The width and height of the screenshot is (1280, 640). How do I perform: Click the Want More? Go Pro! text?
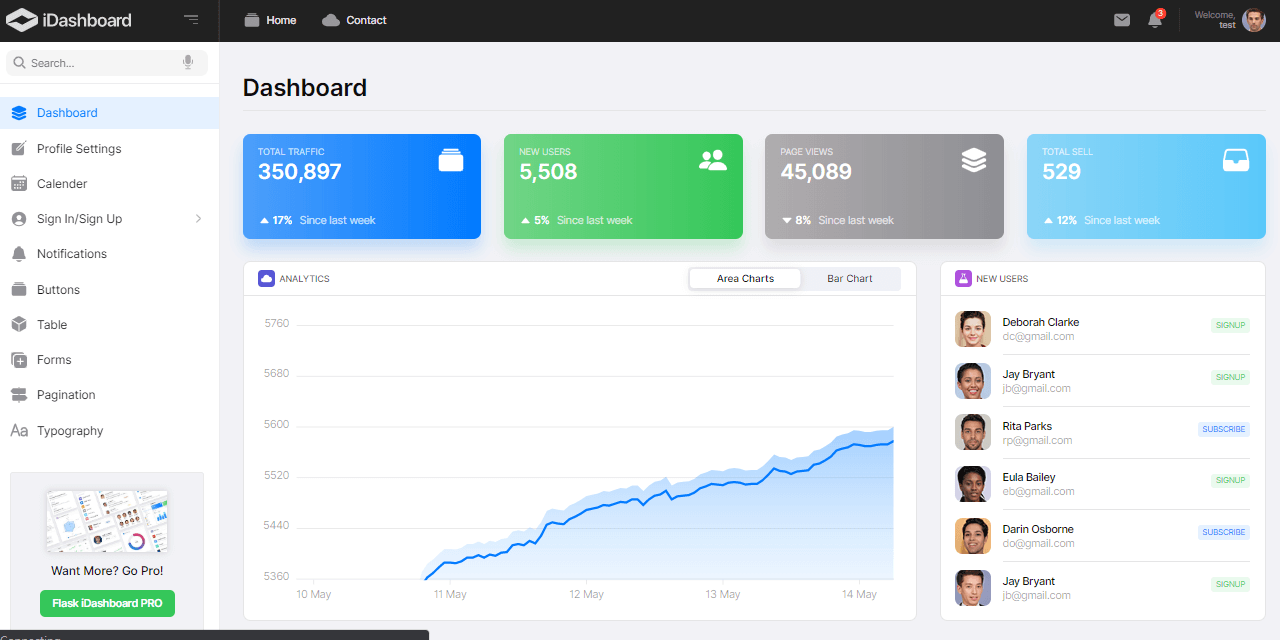pos(107,571)
